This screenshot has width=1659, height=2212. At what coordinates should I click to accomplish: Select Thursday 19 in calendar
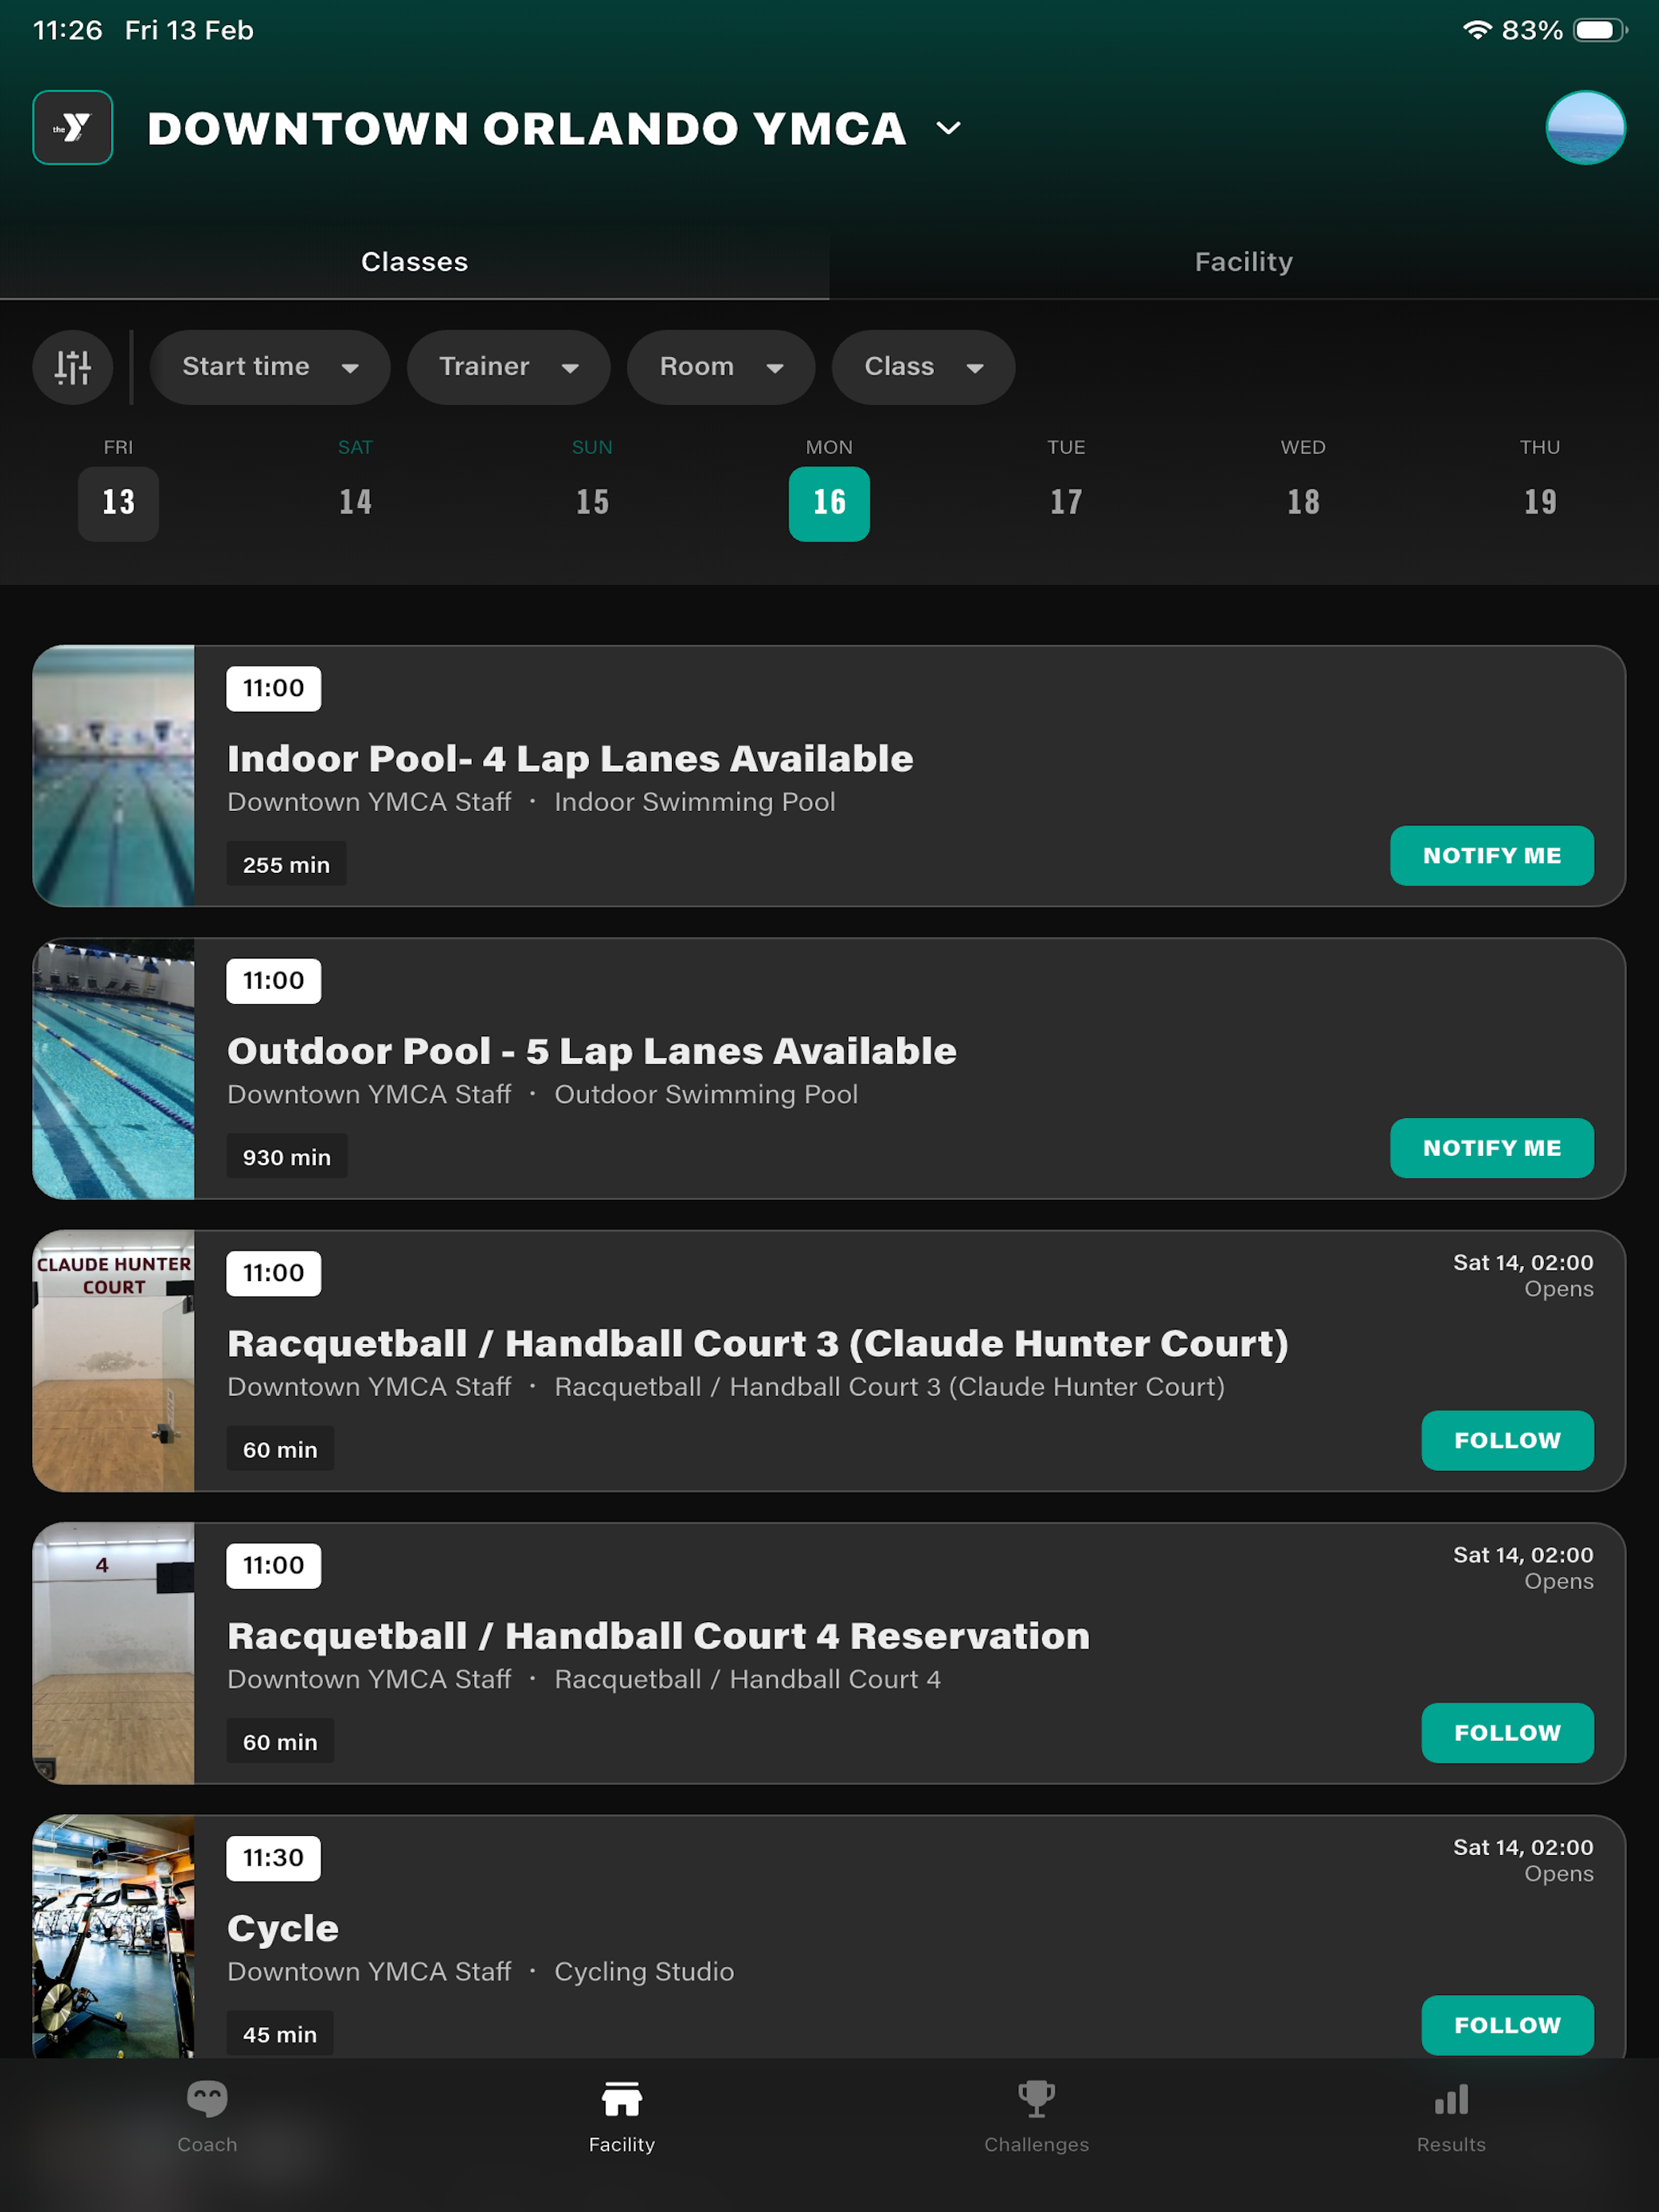[1540, 503]
